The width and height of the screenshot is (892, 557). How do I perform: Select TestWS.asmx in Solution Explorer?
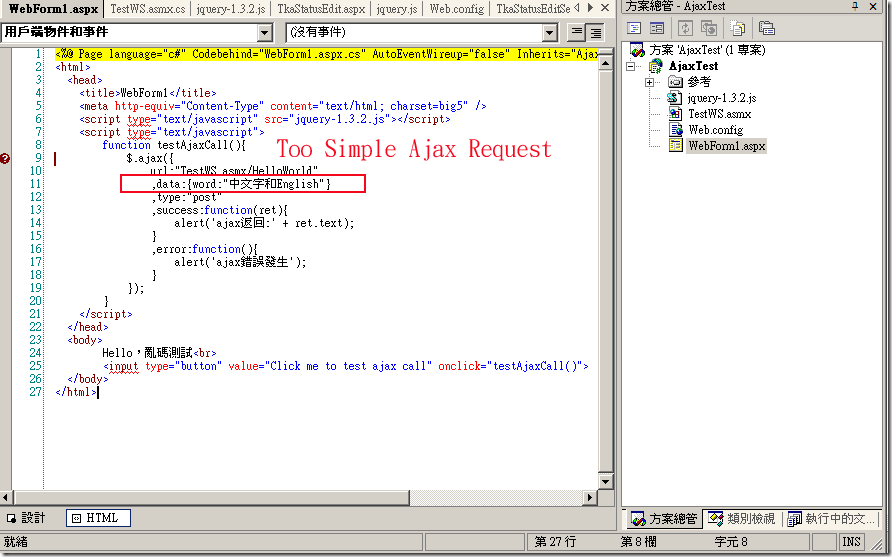tap(720, 114)
